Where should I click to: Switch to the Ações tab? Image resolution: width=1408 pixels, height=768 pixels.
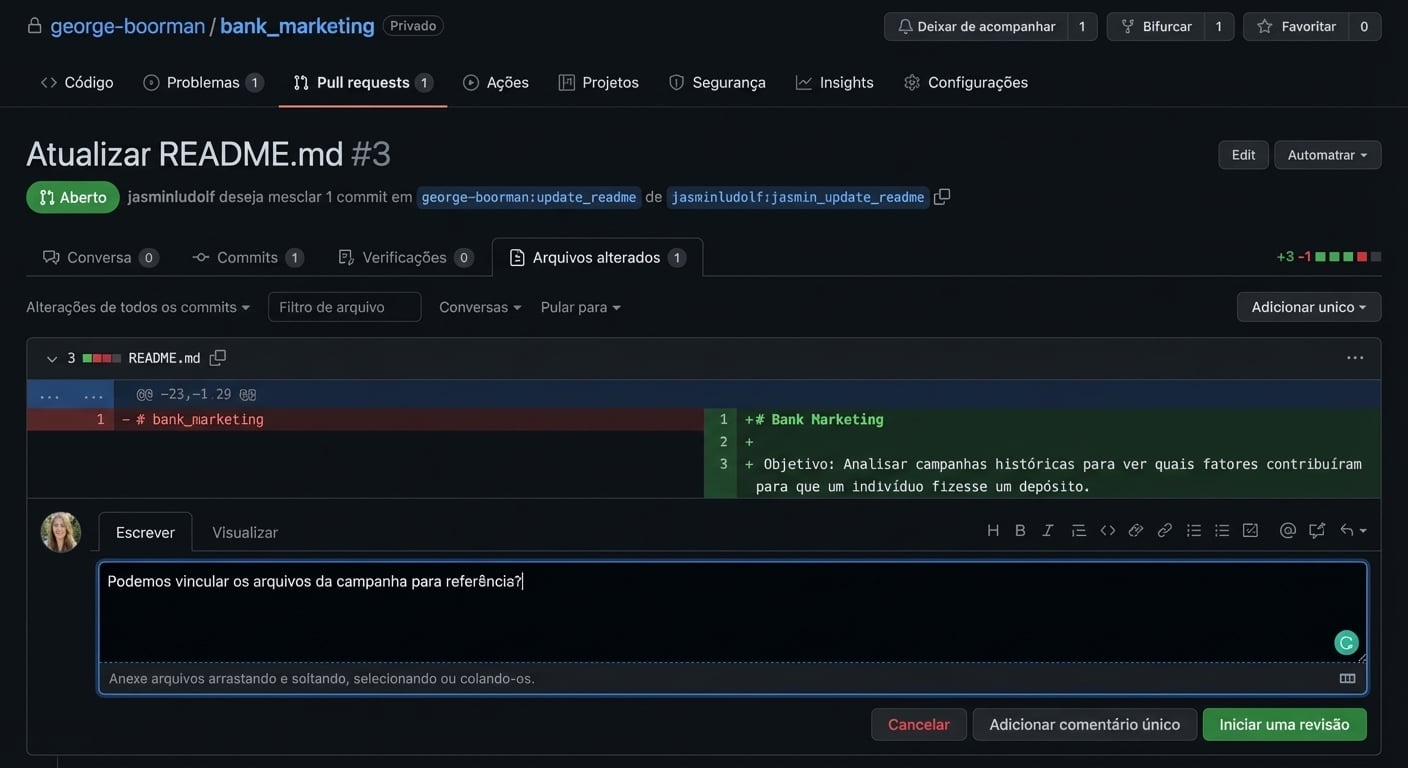(x=496, y=82)
